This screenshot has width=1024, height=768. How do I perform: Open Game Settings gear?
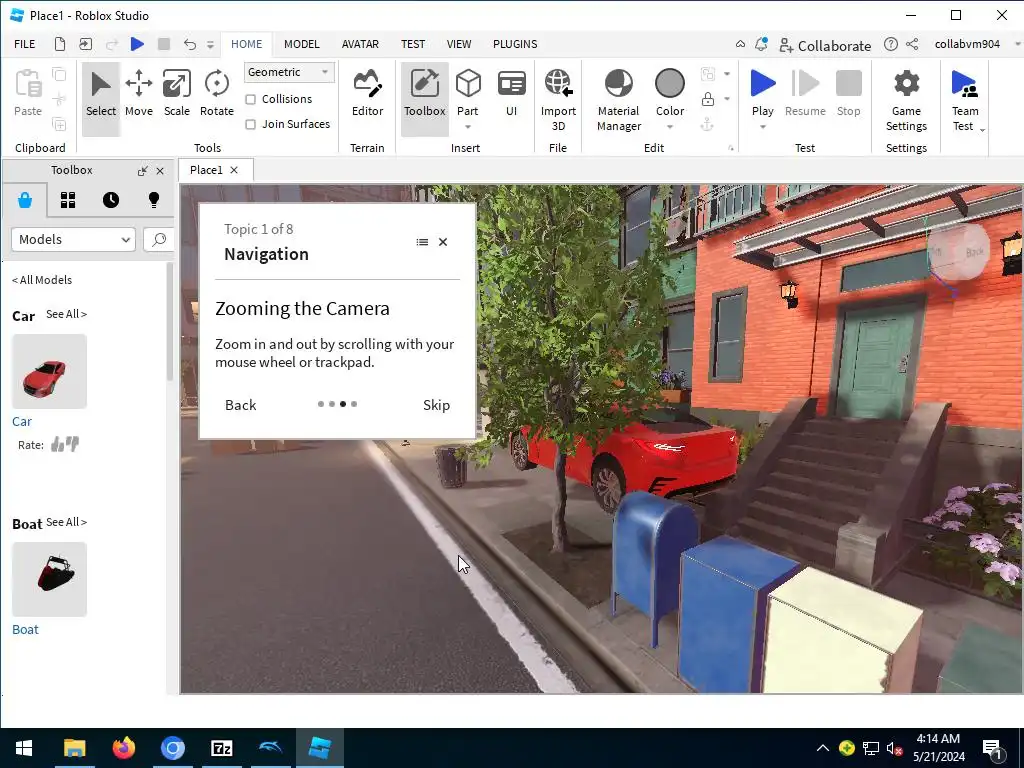coord(906,99)
